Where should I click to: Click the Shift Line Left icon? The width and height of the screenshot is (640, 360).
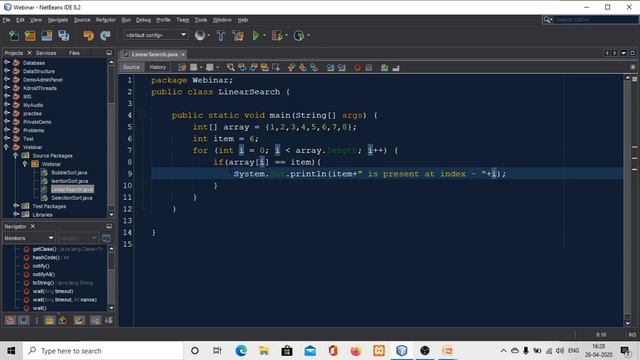(330, 67)
